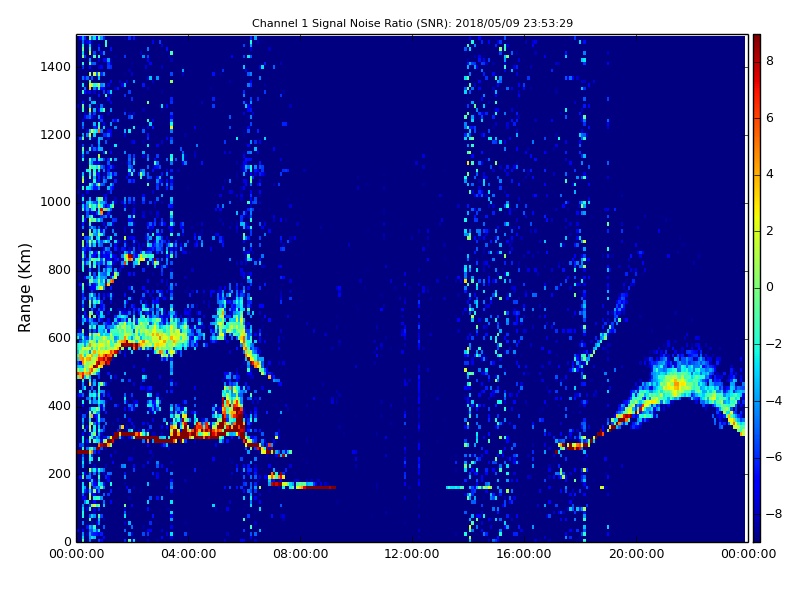
Task: Click the 1000 range tick label
Action: click(x=56, y=202)
